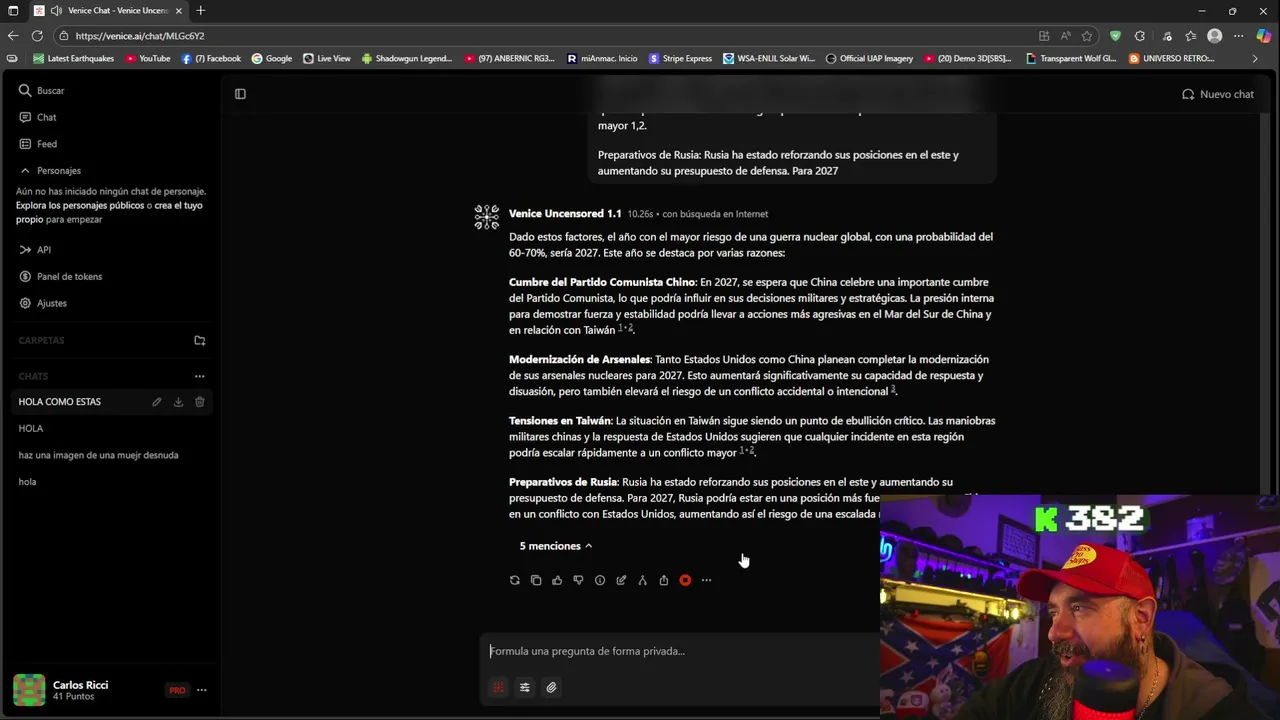The image size is (1280, 720).
Task: Collapse the '5 menciones' list
Action: pyautogui.click(x=556, y=546)
